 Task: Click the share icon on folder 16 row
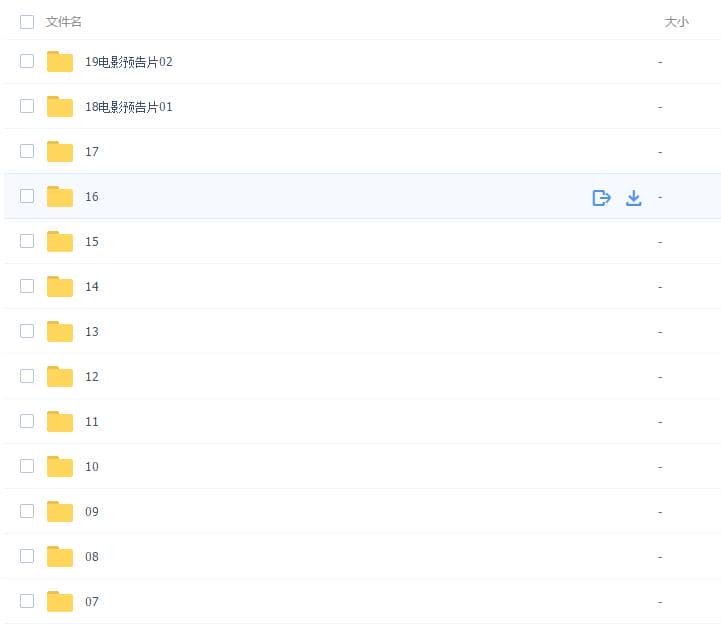click(601, 197)
